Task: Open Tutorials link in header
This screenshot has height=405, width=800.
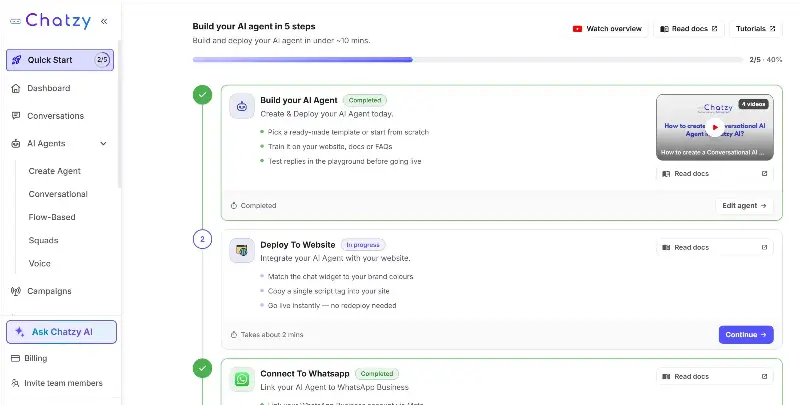Action: click(756, 29)
